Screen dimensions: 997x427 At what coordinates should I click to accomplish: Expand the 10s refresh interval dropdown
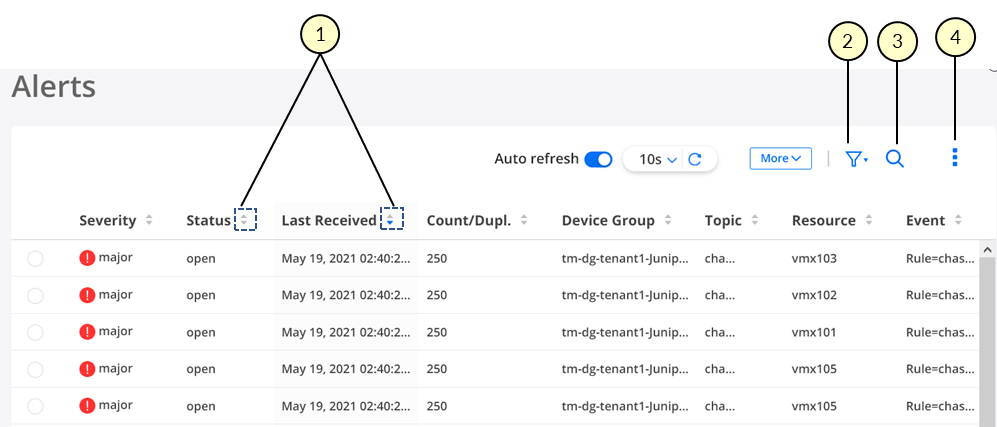[659, 159]
